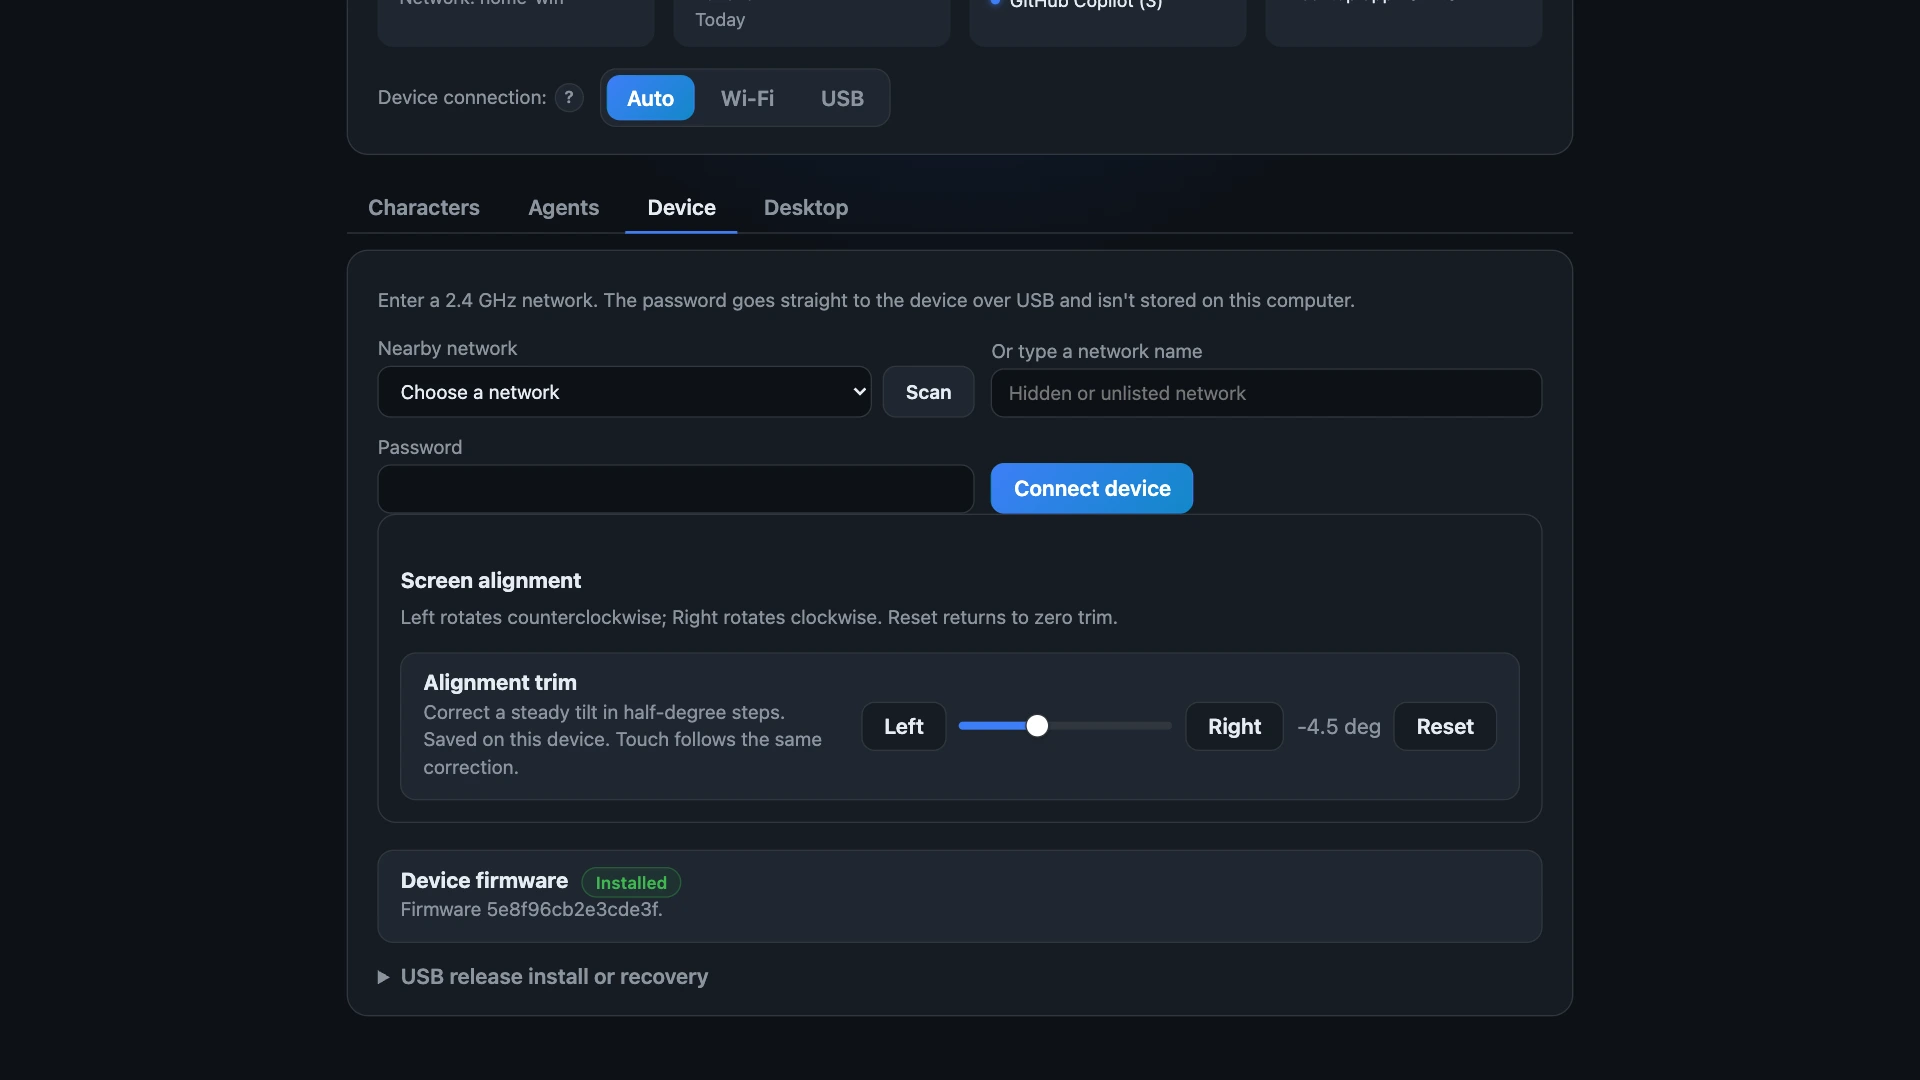Click the alignment trim slider handle

(x=1037, y=726)
